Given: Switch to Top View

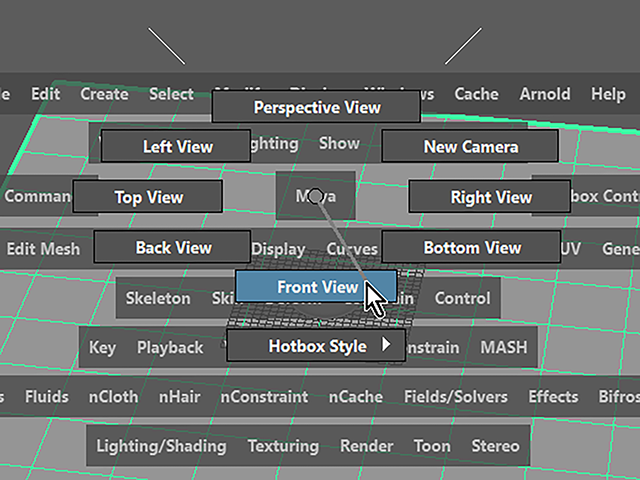Looking at the screenshot, I should [x=148, y=197].
